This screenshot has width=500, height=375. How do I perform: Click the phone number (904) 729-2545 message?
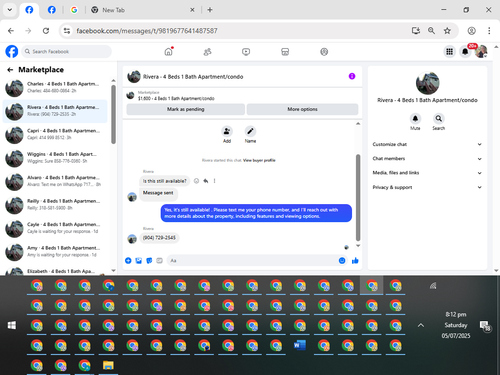[159, 238]
